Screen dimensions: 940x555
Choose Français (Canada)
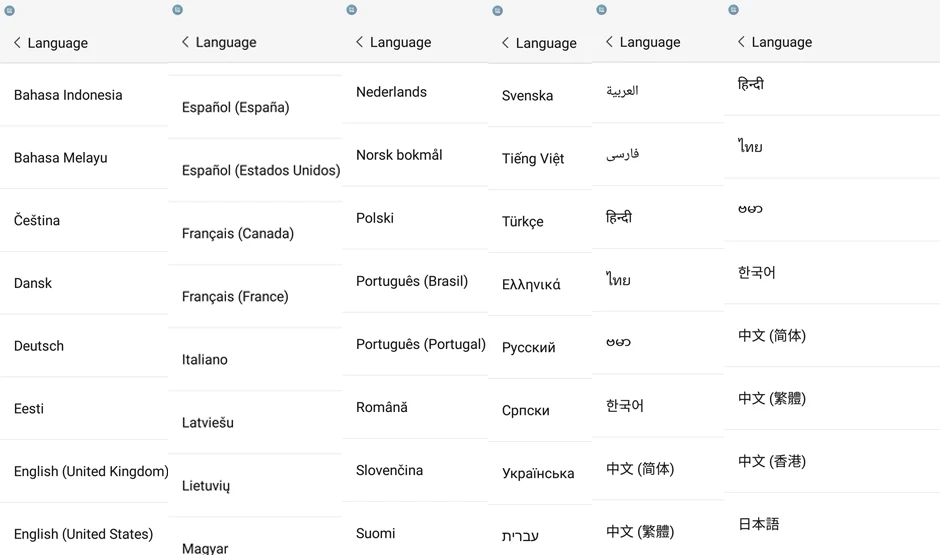coord(255,233)
